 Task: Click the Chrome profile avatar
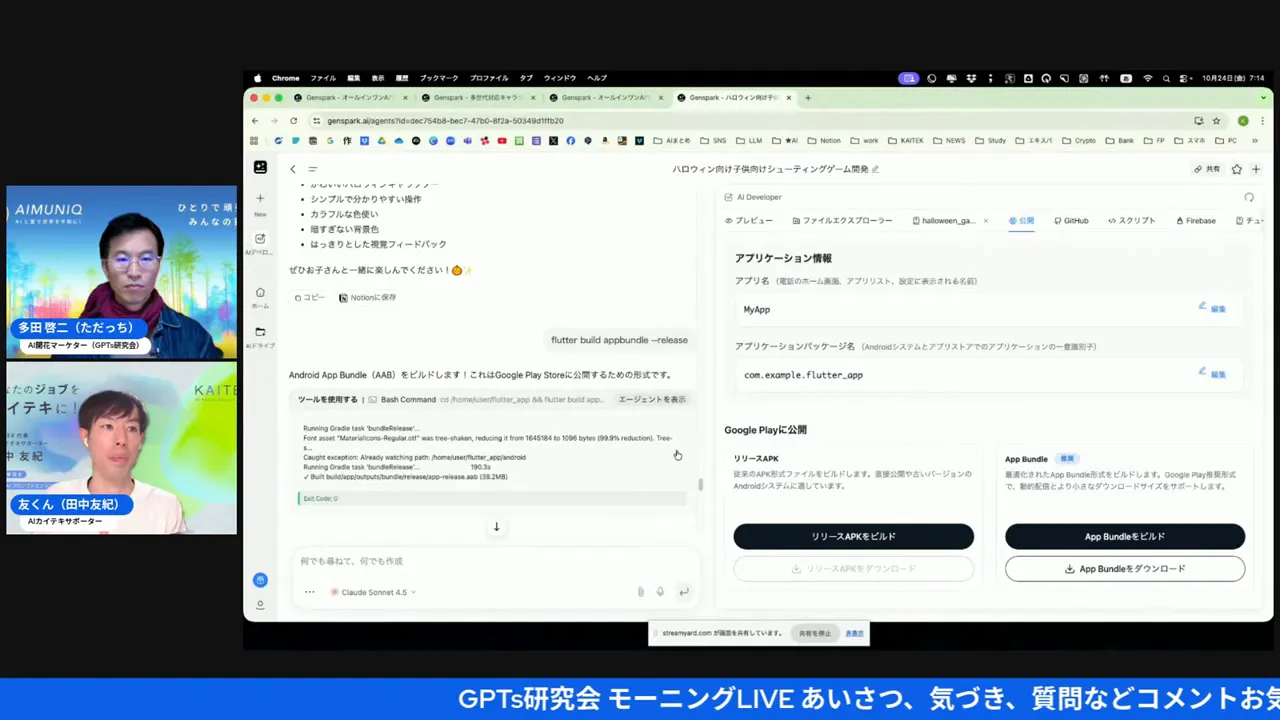[x=1243, y=121]
